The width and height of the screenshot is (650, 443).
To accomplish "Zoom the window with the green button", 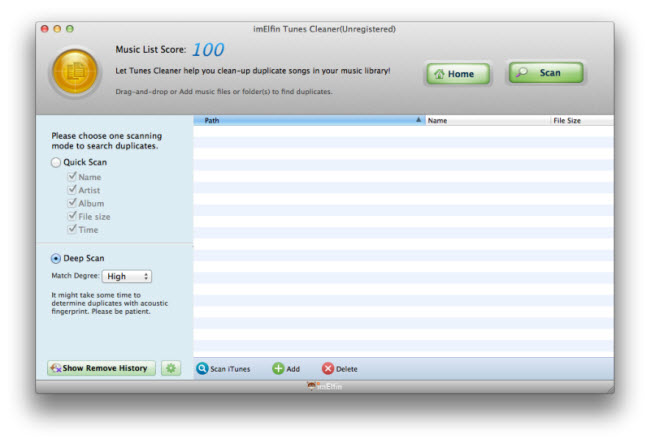I will (x=70, y=29).
